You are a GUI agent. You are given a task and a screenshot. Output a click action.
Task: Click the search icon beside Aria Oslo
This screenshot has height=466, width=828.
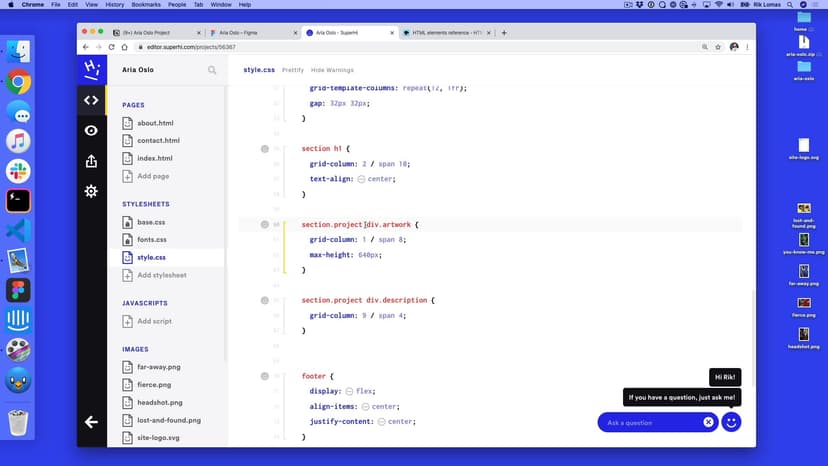click(x=212, y=70)
